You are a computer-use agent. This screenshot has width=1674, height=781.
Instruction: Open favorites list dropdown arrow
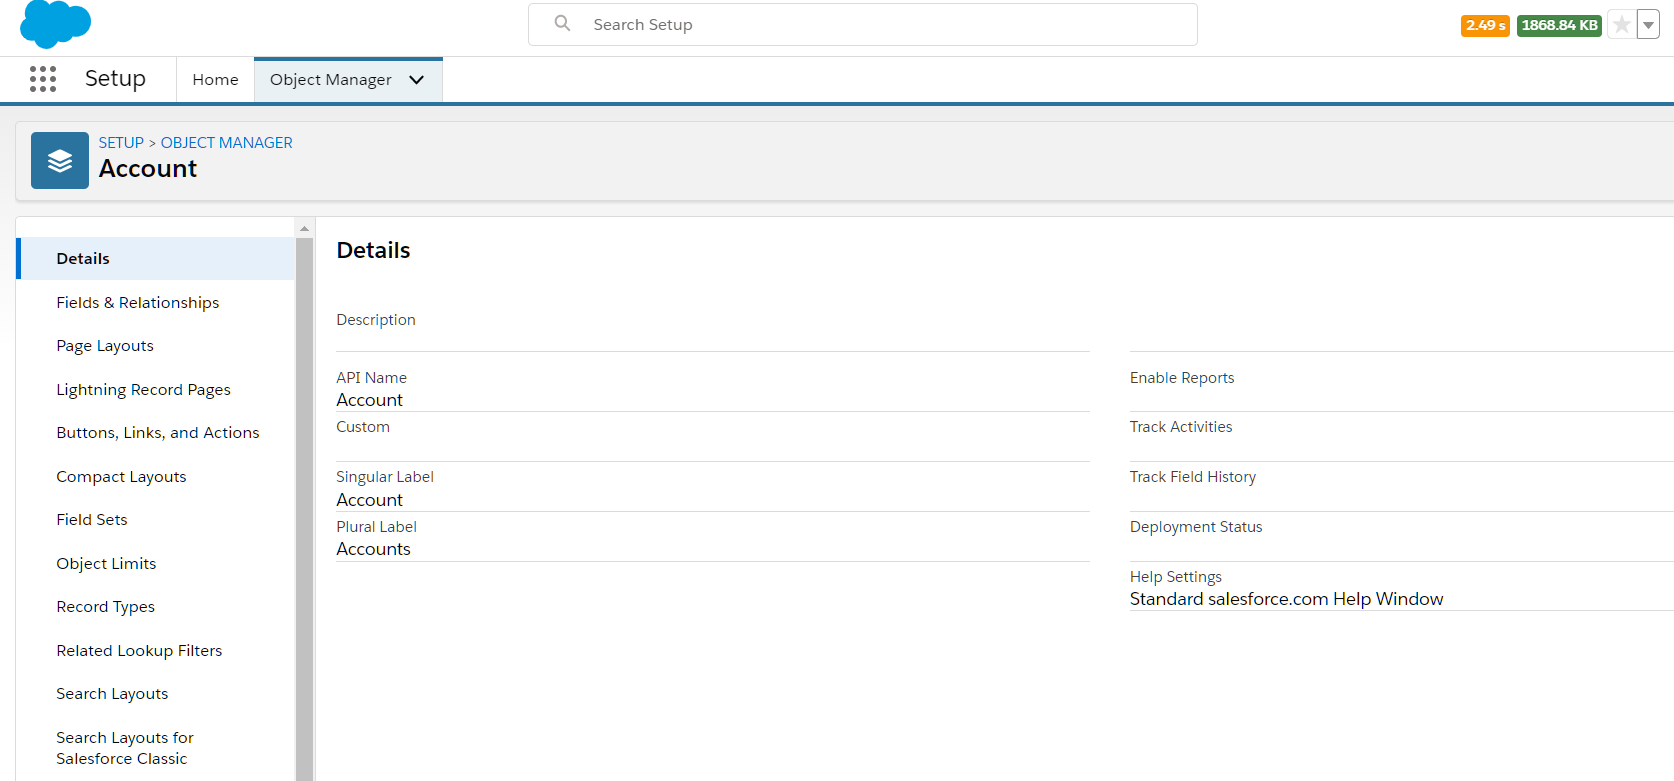[x=1648, y=25]
